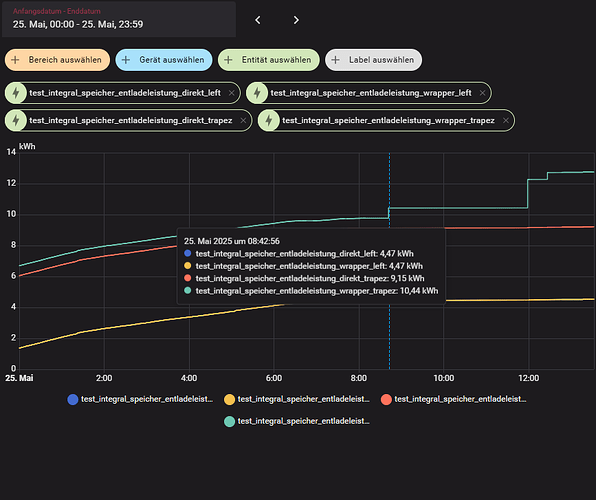Image resolution: width=596 pixels, height=500 pixels.
Task: Toggle red legend series visibility
Action: pyautogui.click(x=453, y=399)
